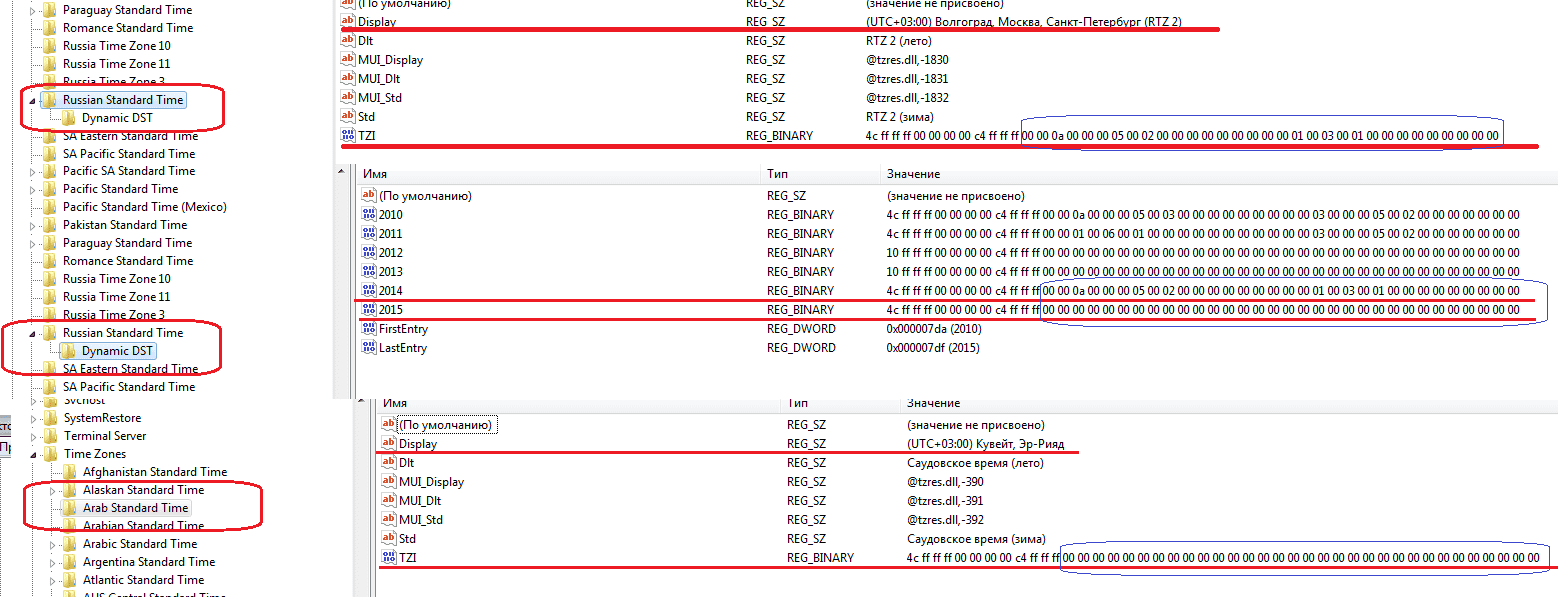Expand the Argentina Standard Time node
The width and height of the screenshot is (1558, 597).
point(54,562)
